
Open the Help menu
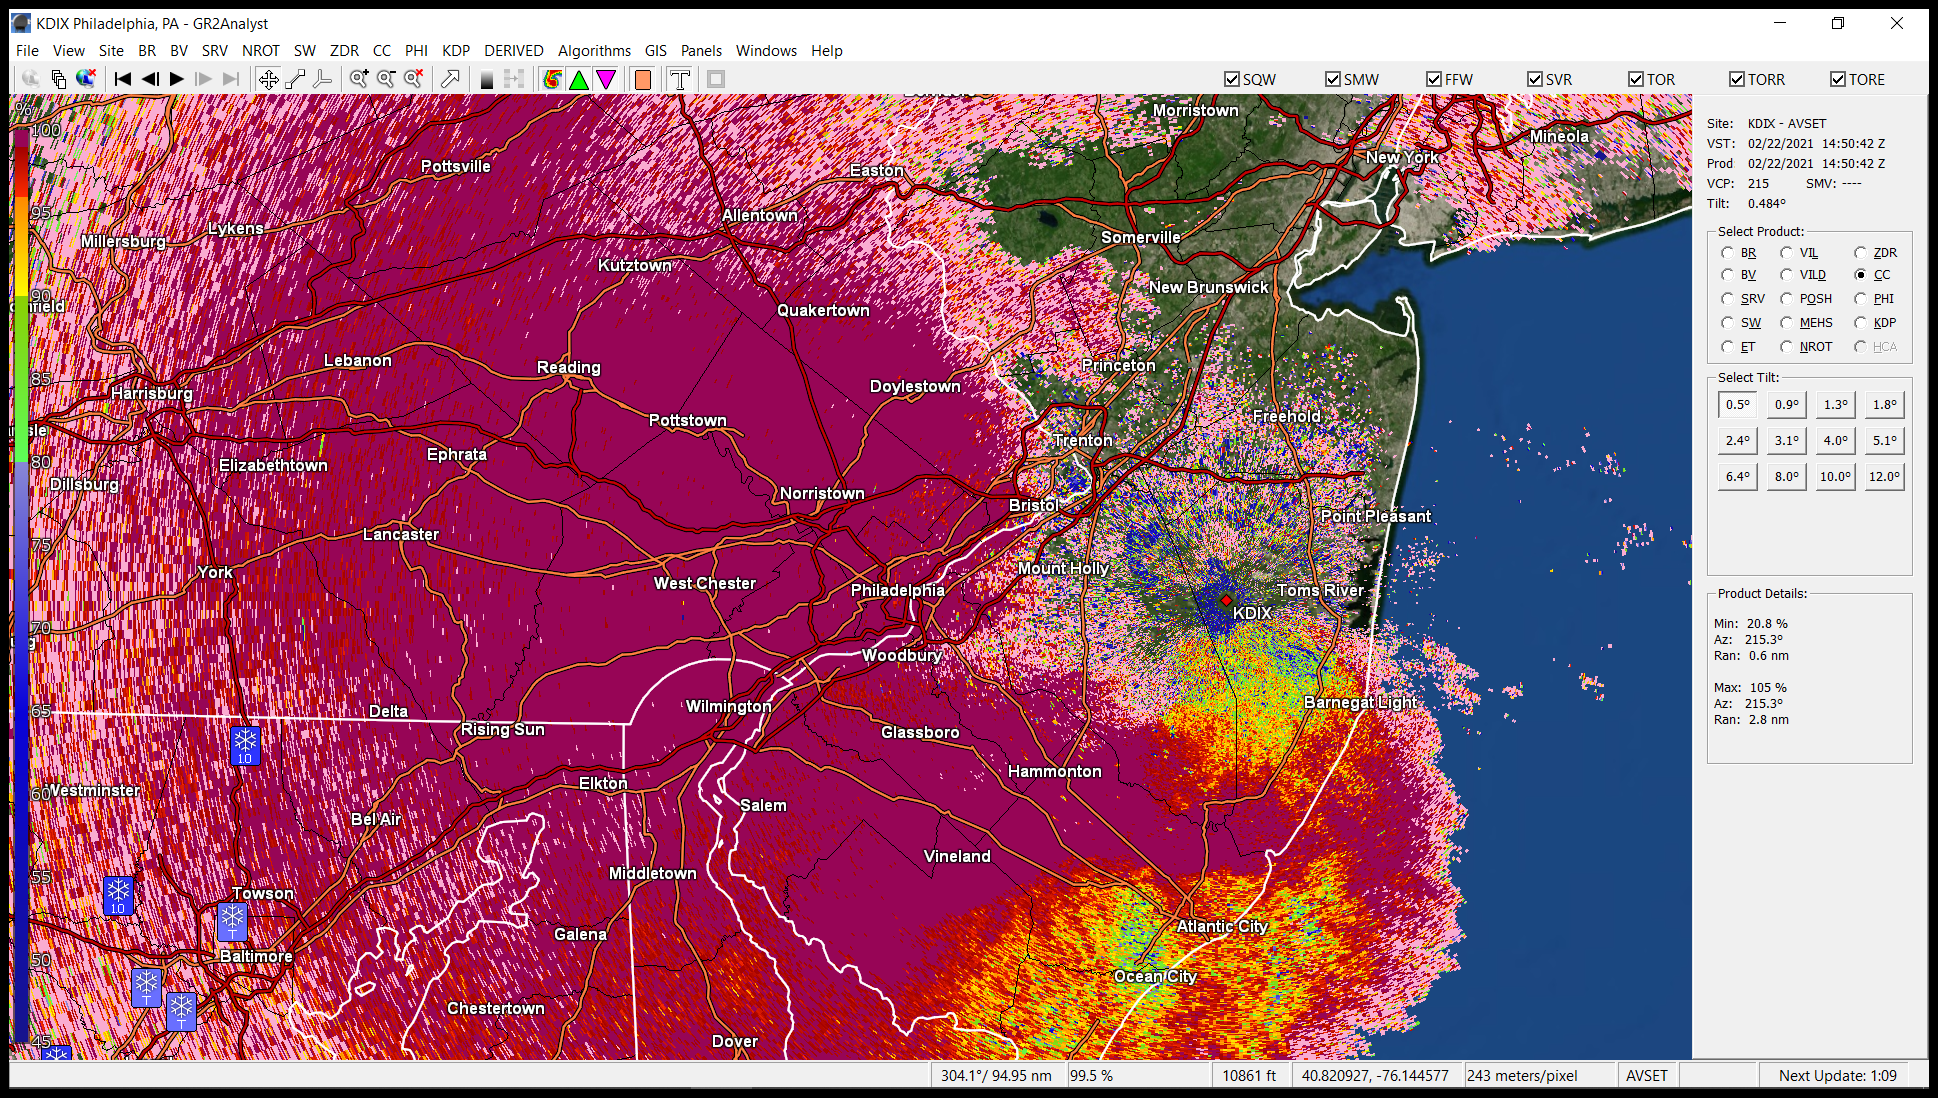pyautogui.click(x=827, y=51)
